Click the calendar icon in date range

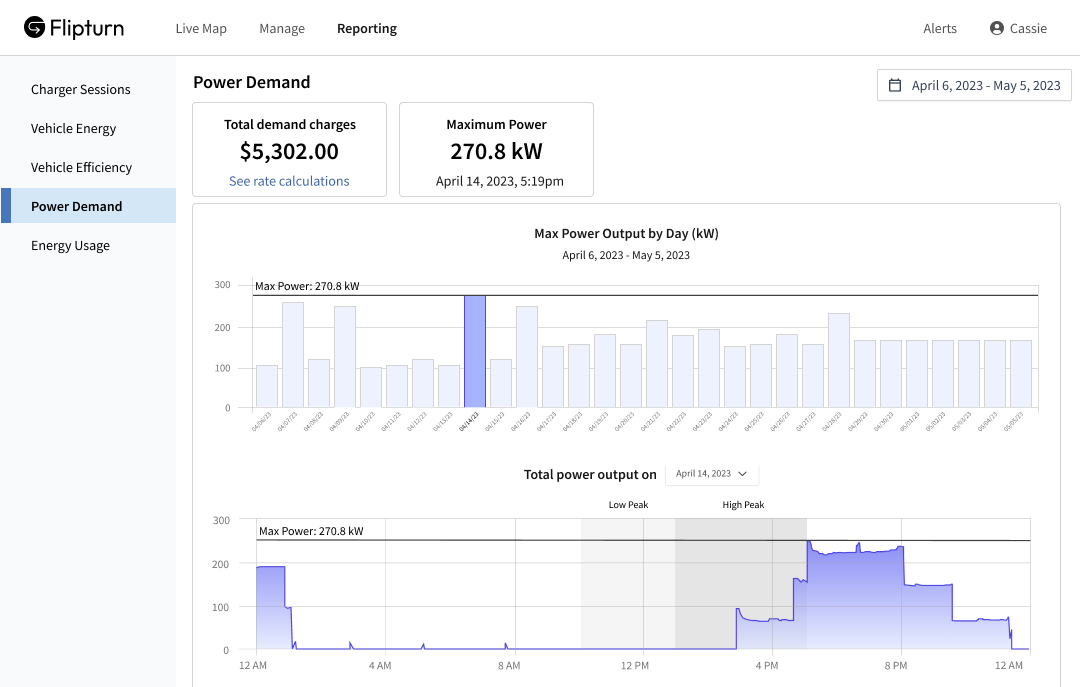895,85
